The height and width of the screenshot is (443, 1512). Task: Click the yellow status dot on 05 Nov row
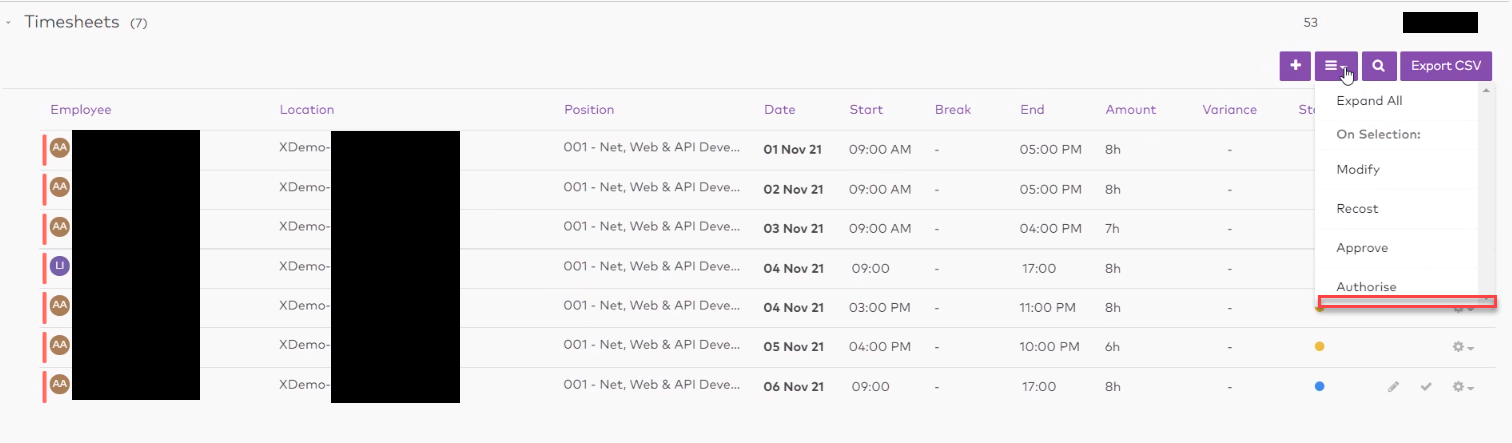click(1319, 347)
